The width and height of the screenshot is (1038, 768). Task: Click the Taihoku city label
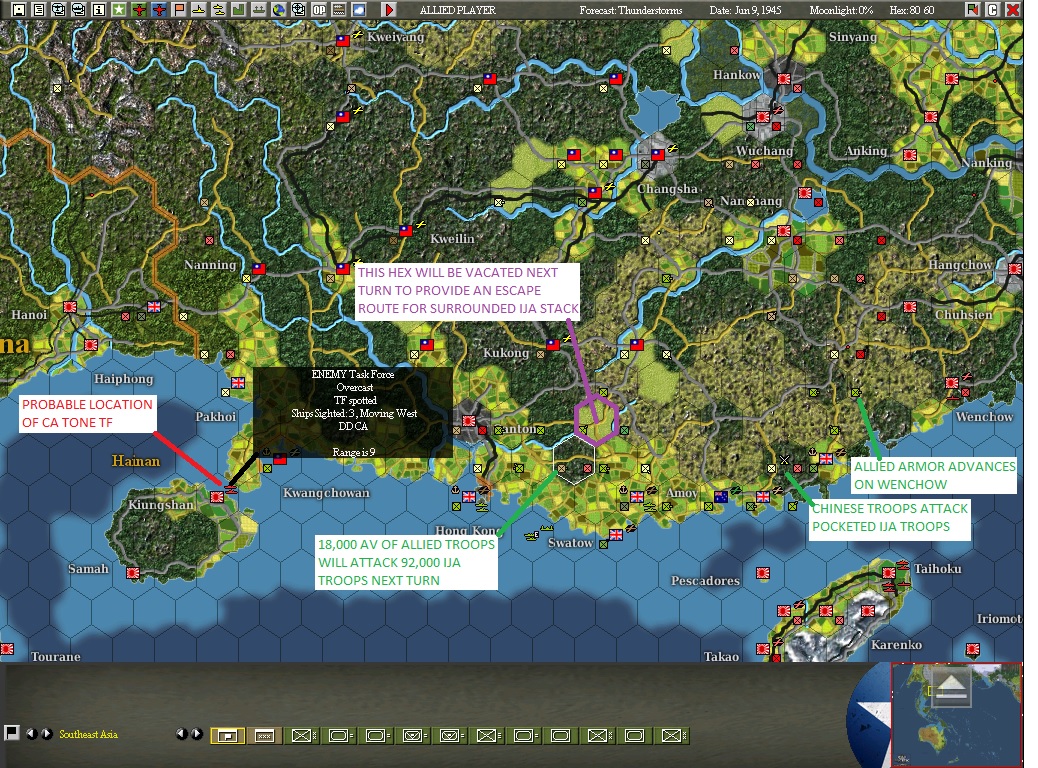(937, 569)
